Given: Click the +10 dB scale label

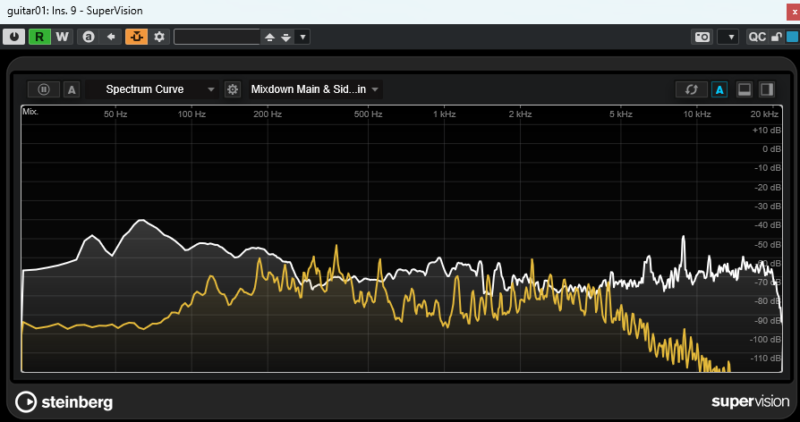Looking at the screenshot, I should (767, 130).
